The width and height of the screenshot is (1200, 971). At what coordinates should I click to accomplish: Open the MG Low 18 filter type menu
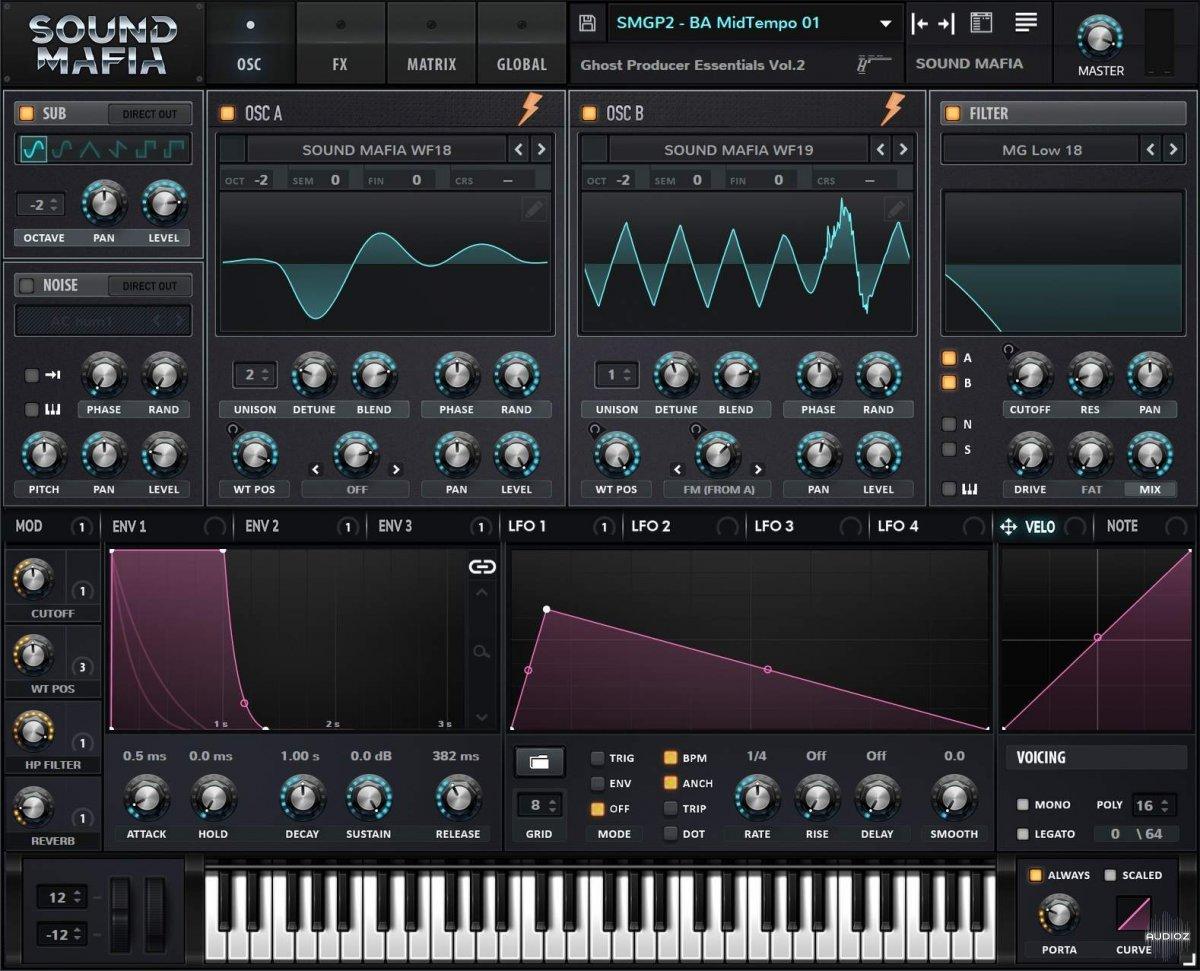coord(1041,150)
